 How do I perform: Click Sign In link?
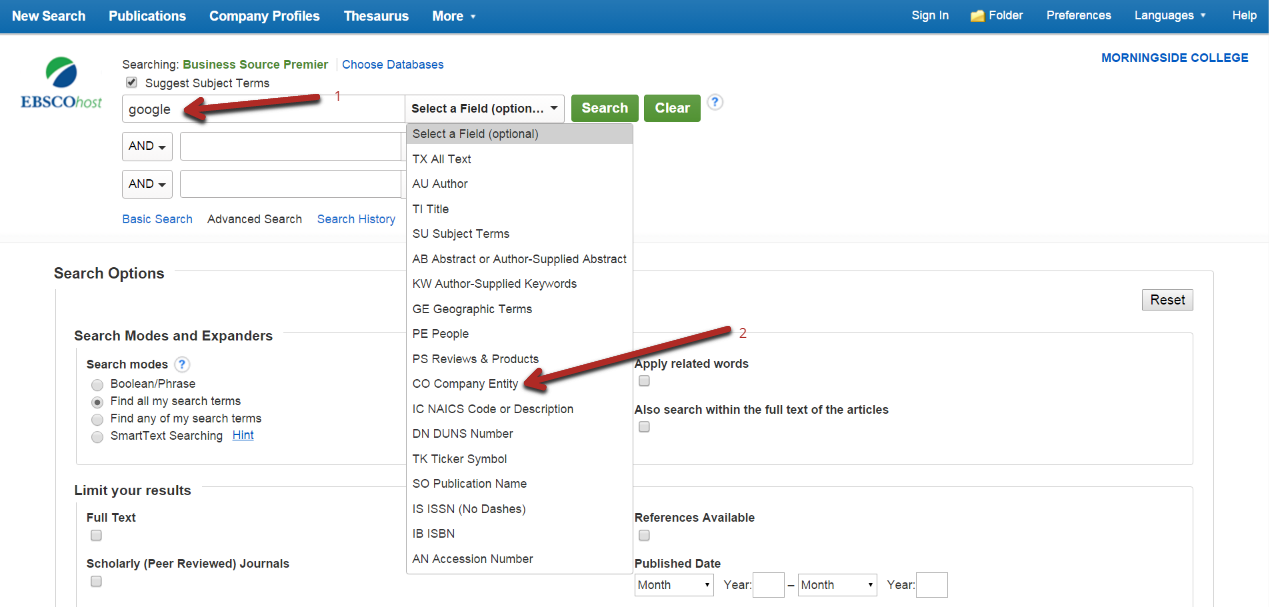tap(930, 16)
